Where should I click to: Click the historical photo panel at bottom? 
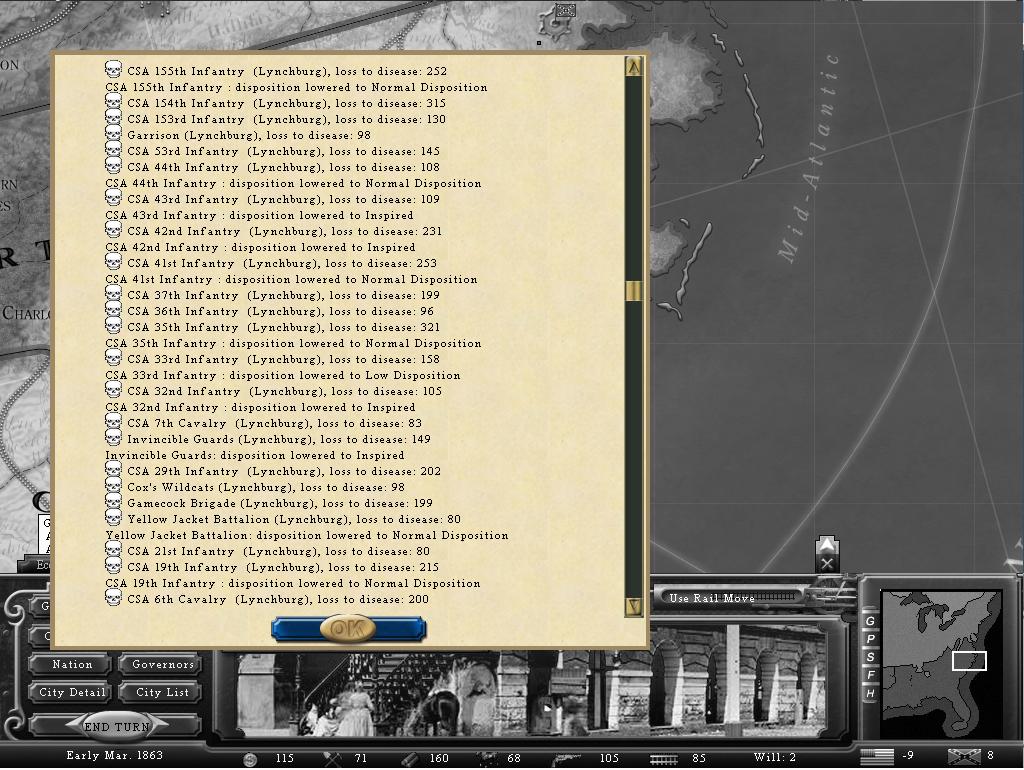[531, 682]
